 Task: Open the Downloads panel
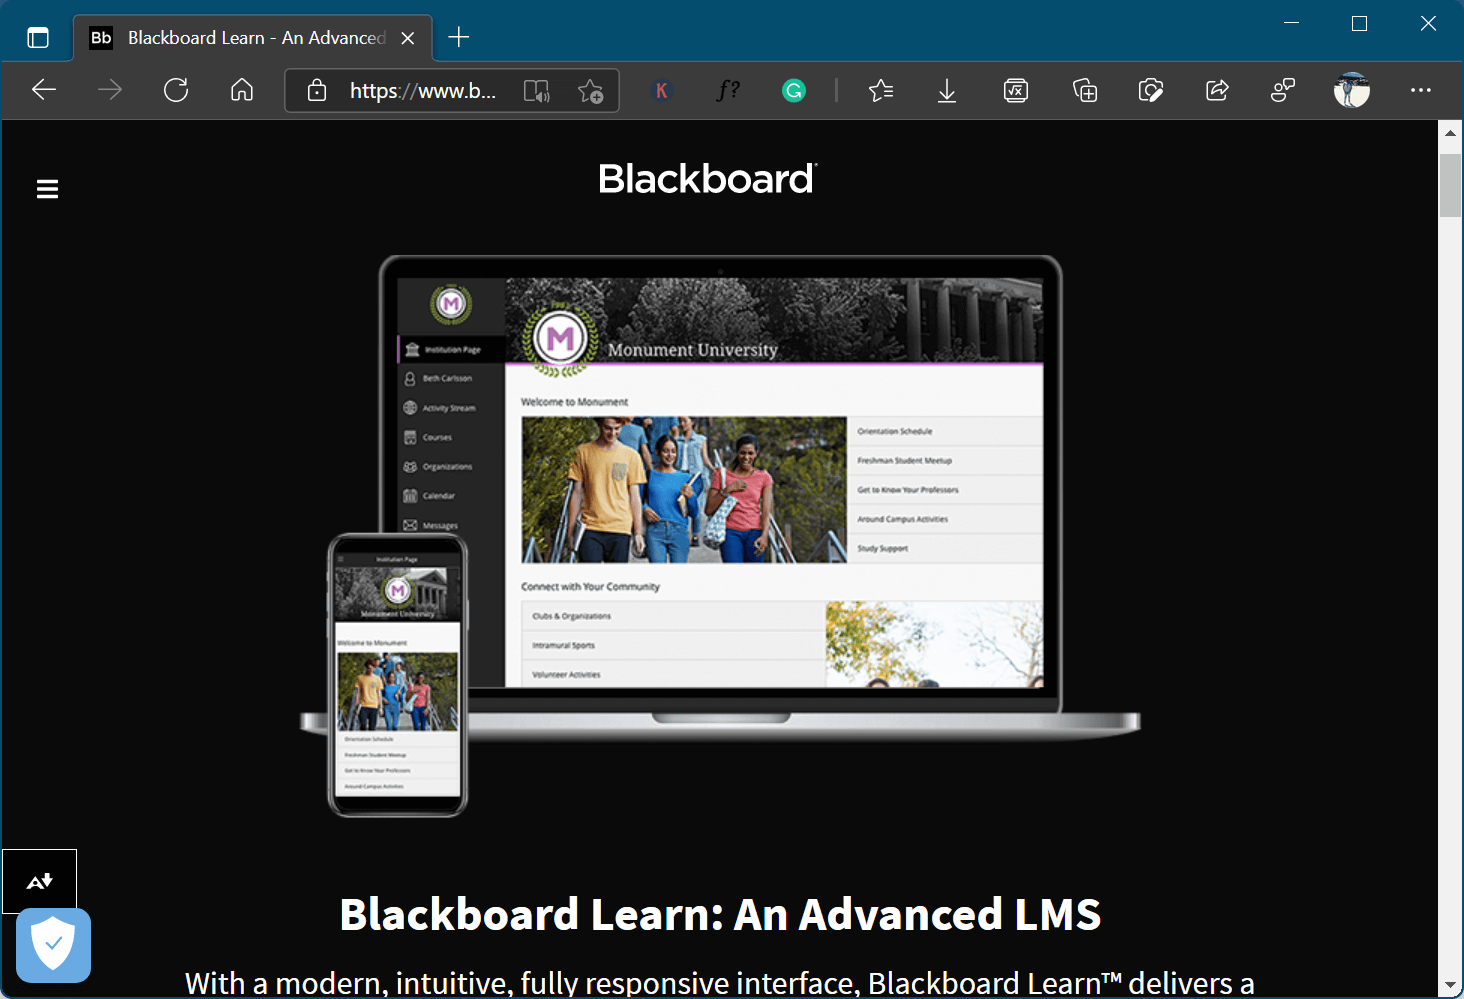pyautogui.click(x=947, y=91)
